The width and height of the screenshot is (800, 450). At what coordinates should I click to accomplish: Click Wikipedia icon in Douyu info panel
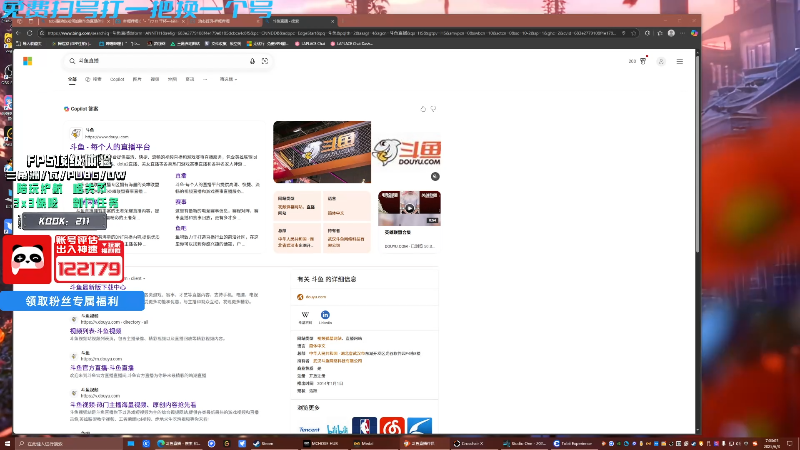click(305, 316)
